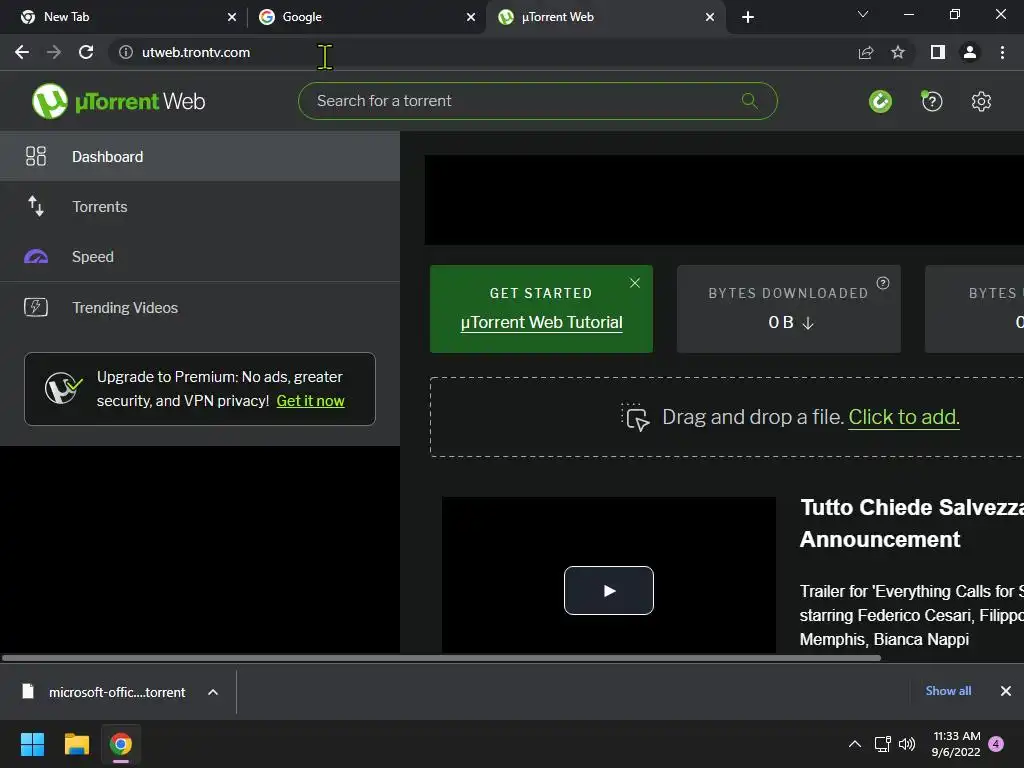Select the µTorrent Web tab

[605, 17]
